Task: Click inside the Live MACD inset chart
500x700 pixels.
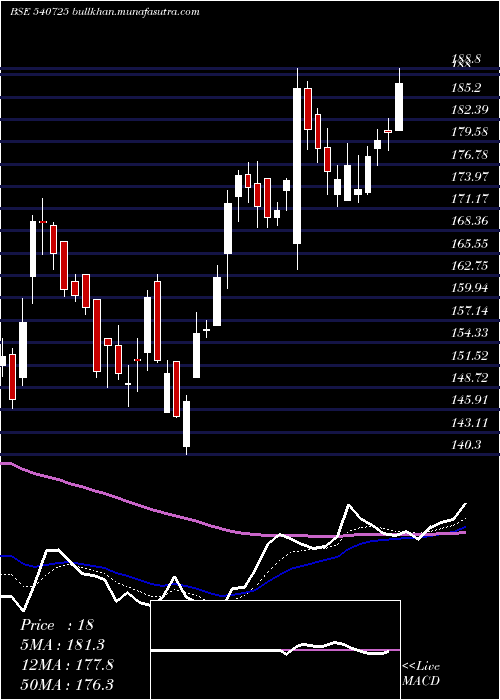Action: [x=275, y=650]
